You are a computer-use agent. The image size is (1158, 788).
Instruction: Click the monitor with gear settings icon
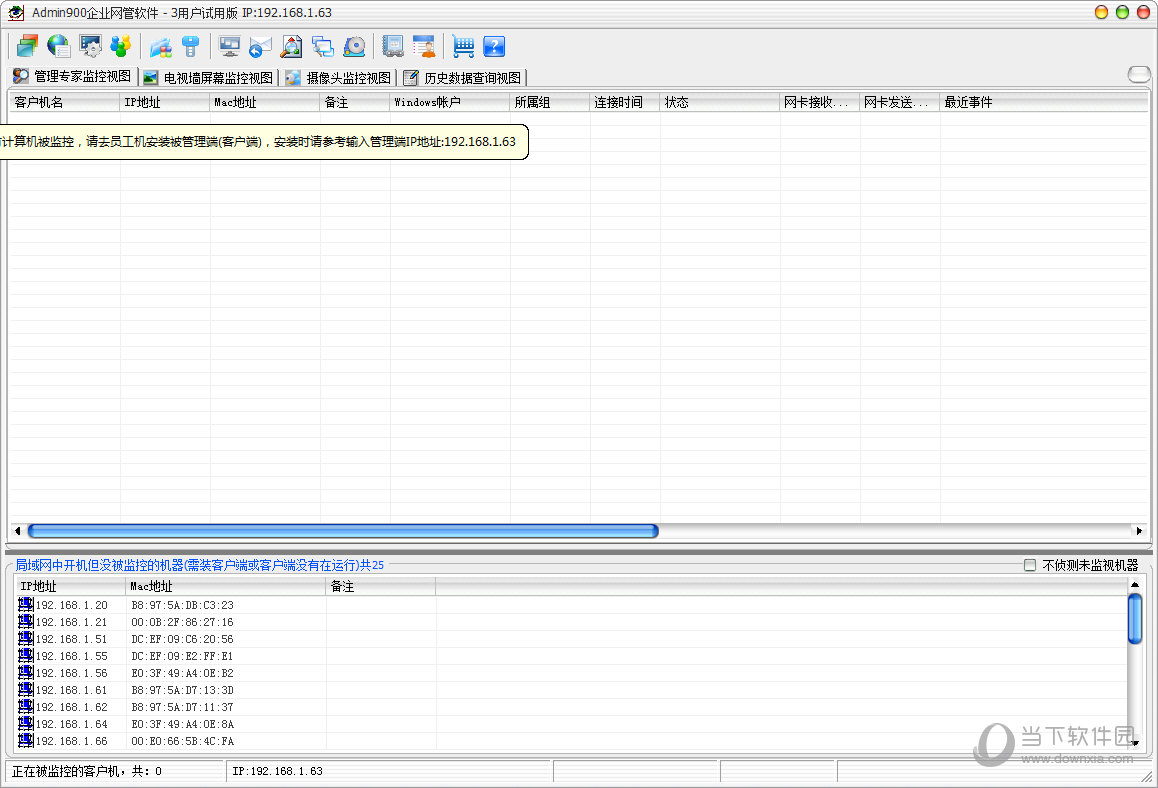[90, 47]
